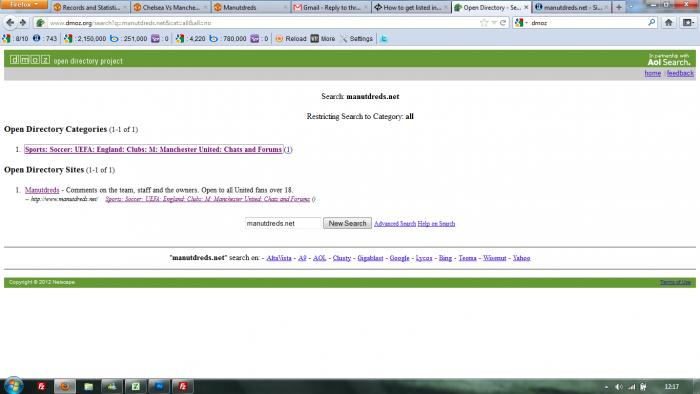700x394 pixels.
Task: Reload the page from the address bar
Action: [x=503, y=22]
